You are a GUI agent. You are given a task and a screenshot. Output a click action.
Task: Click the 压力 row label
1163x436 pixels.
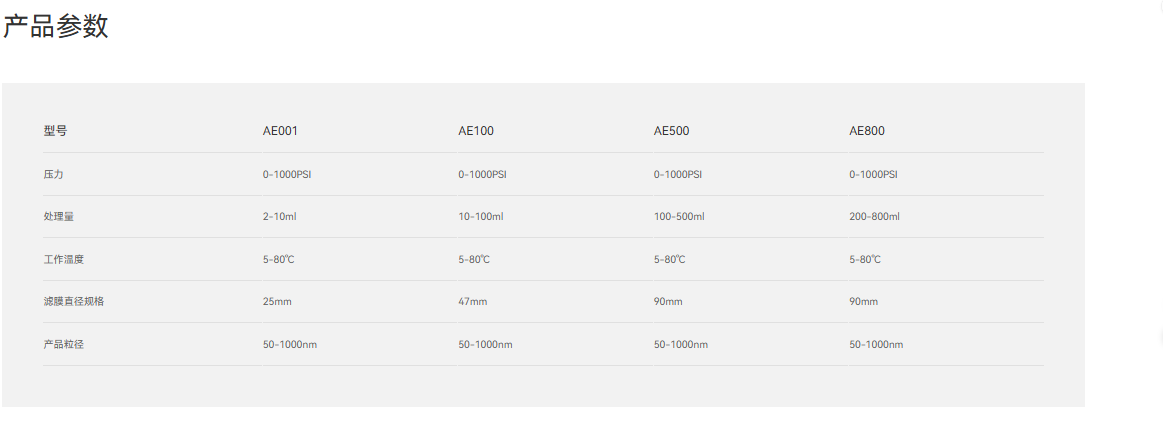tap(54, 174)
